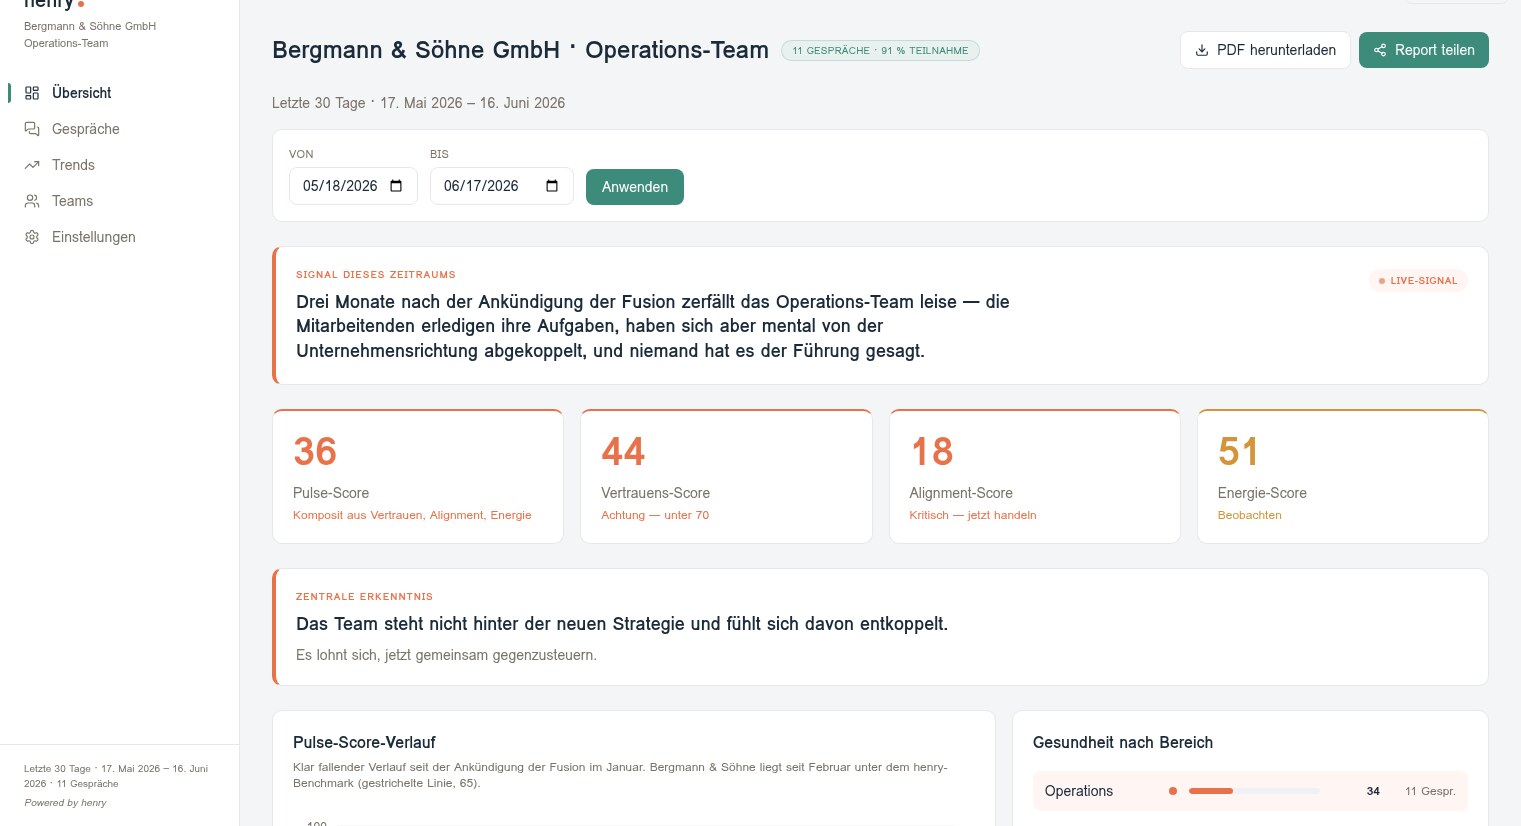This screenshot has width=1521, height=826.
Task: Select Teams in the sidebar navigation
Action: (119, 201)
